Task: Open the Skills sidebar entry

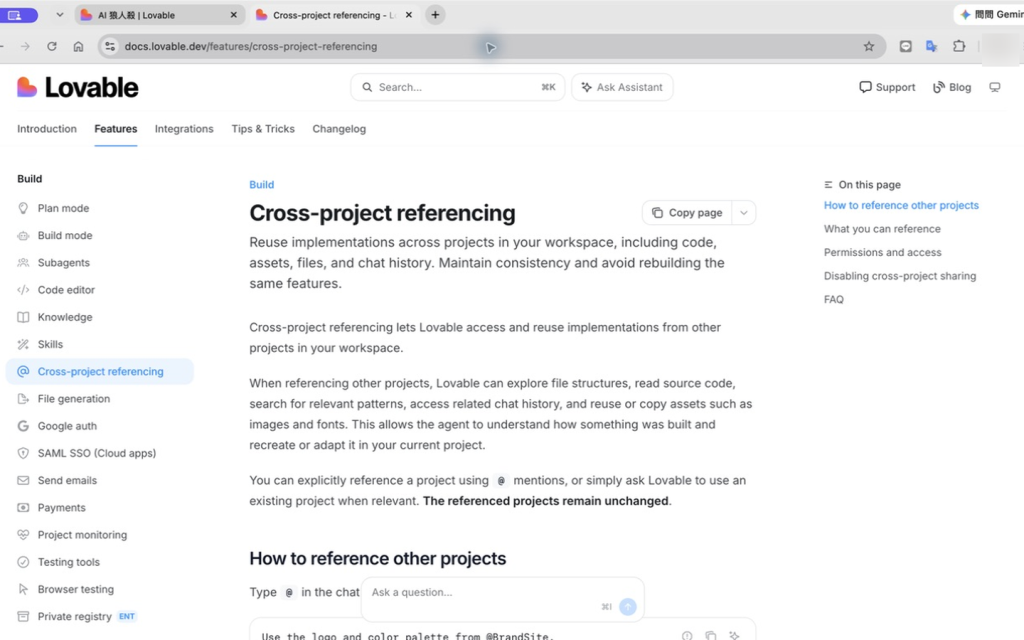Action: (x=50, y=344)
